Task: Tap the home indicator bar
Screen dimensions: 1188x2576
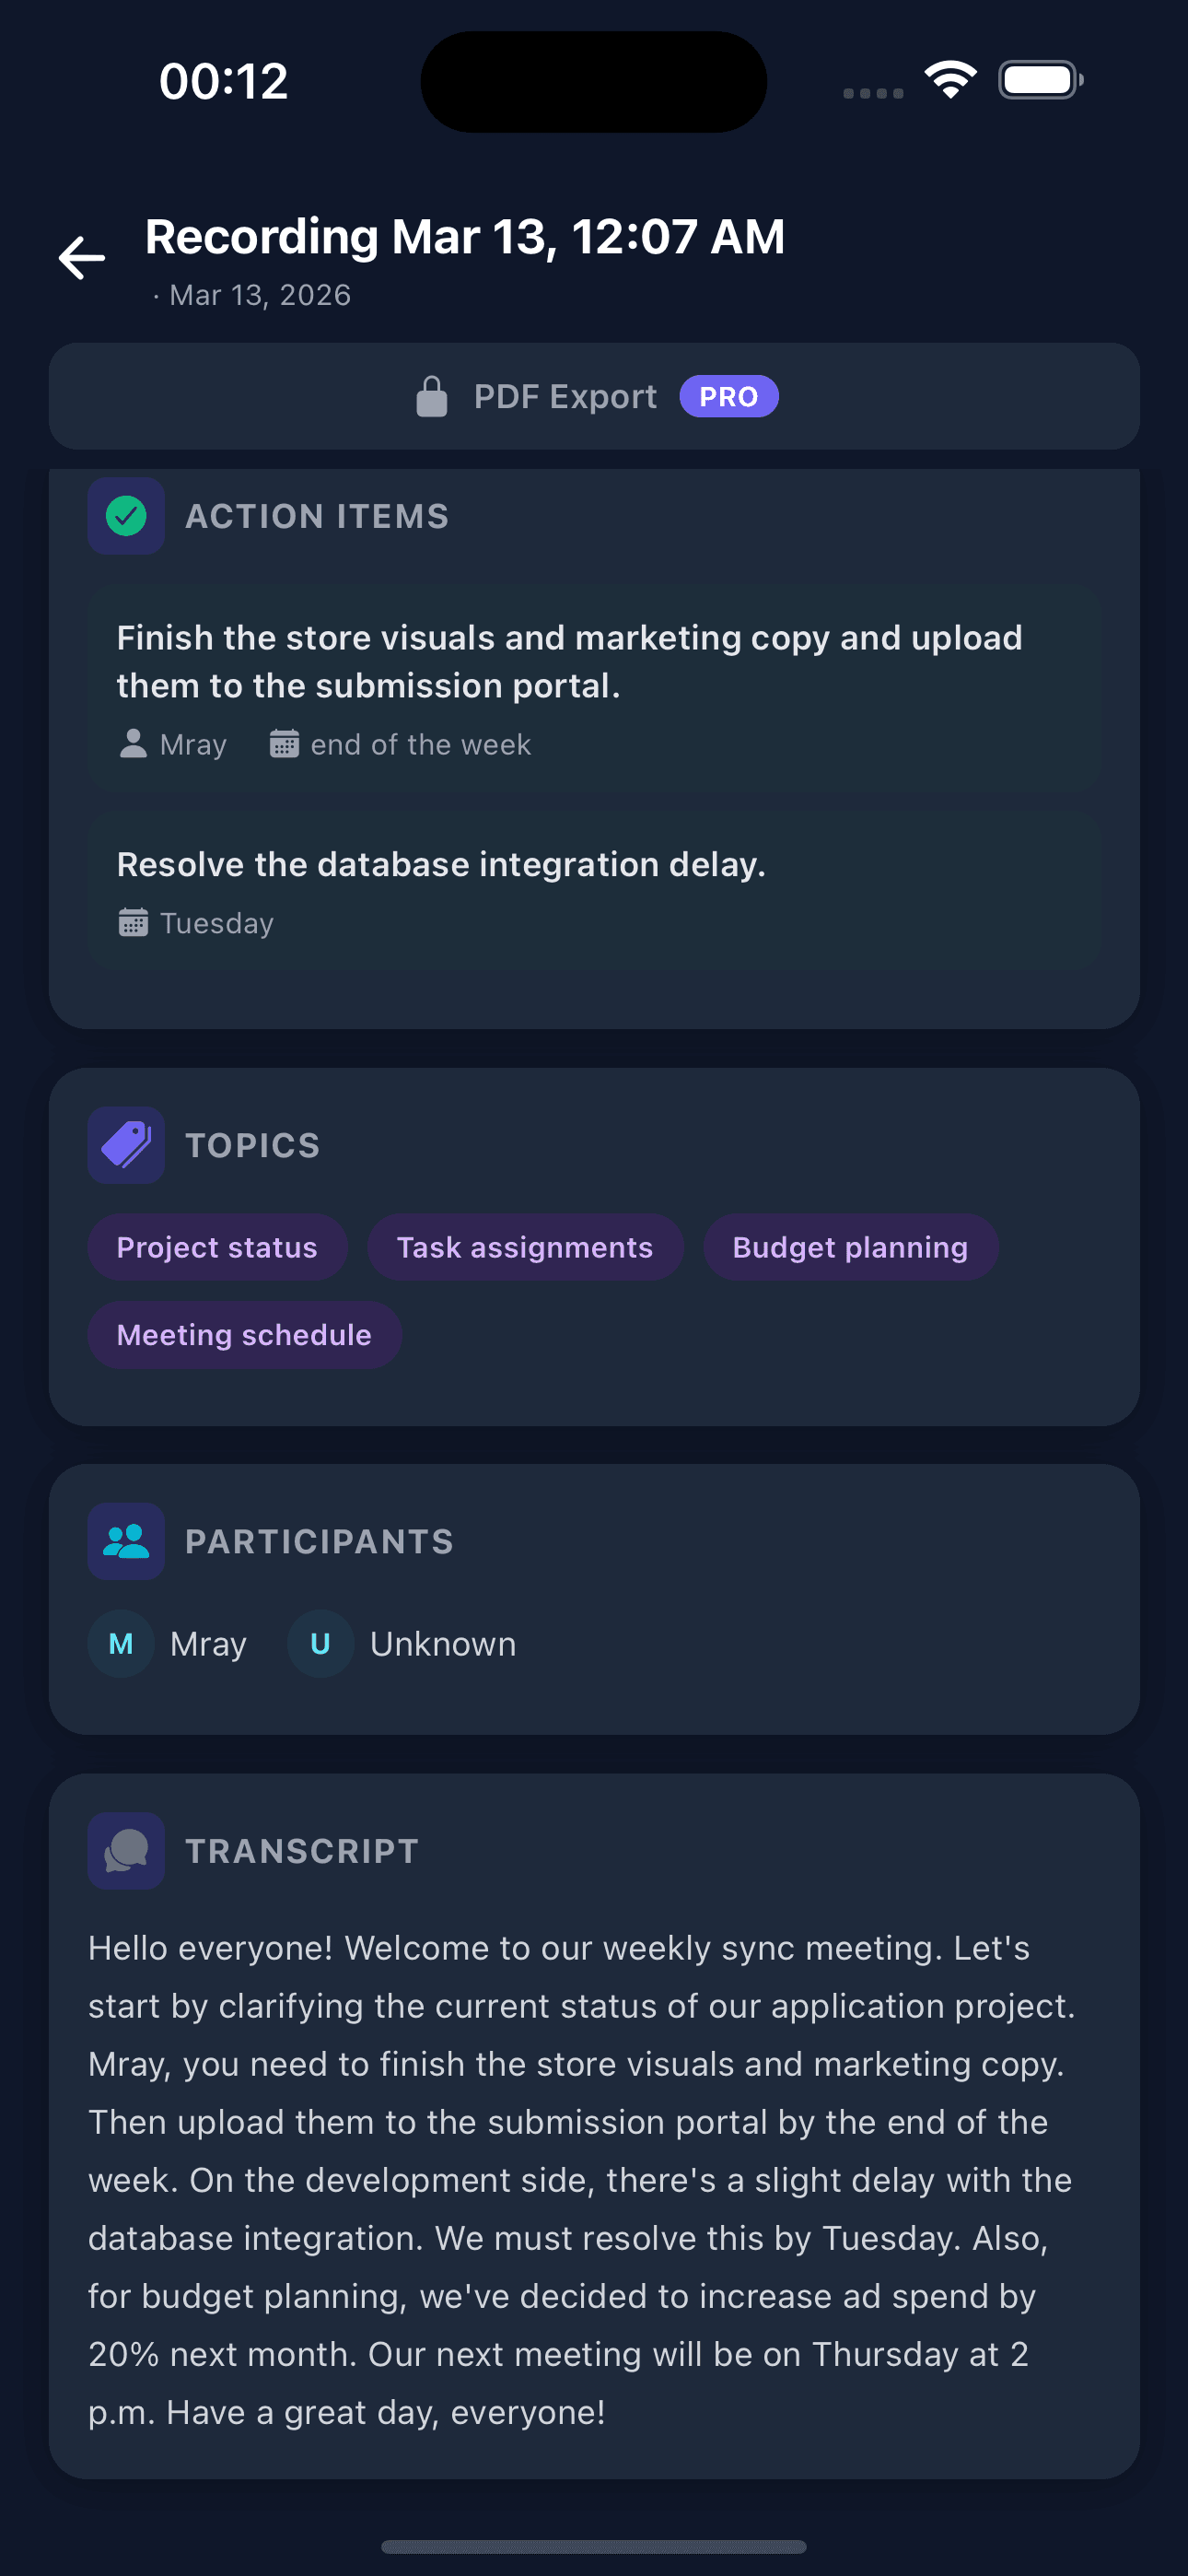Action: point(594,2545)
